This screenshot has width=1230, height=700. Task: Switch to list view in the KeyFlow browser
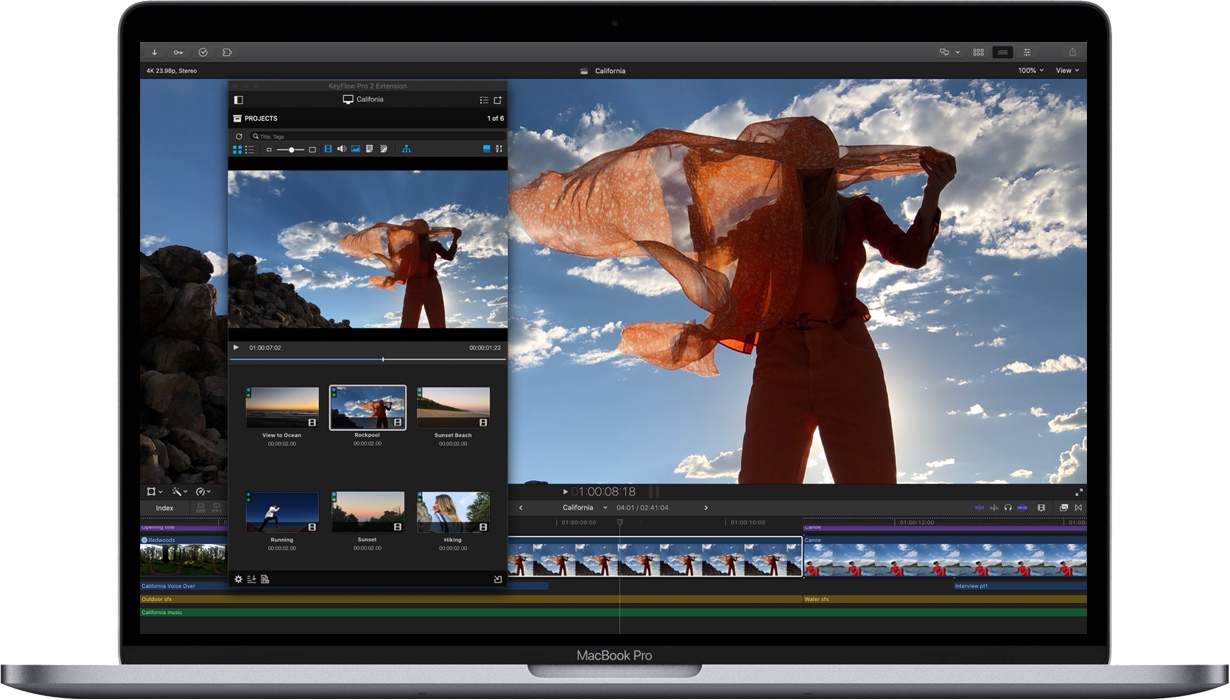[251, 149]
